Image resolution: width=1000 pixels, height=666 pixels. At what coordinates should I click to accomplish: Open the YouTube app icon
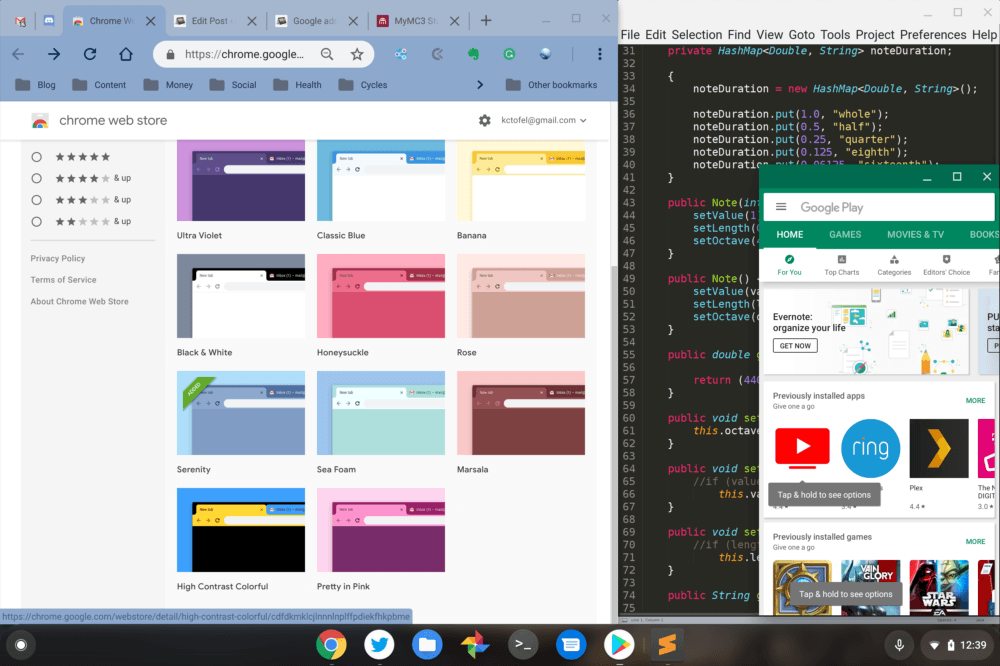802,448
